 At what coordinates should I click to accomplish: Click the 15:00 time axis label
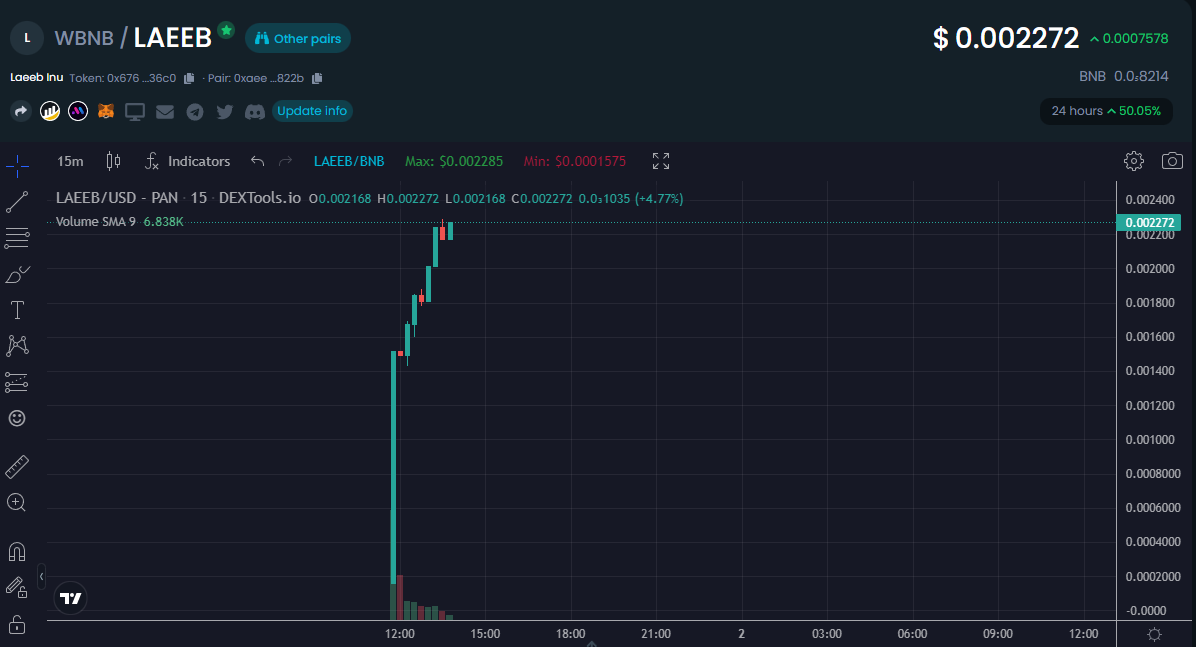[x=485, y=634]
